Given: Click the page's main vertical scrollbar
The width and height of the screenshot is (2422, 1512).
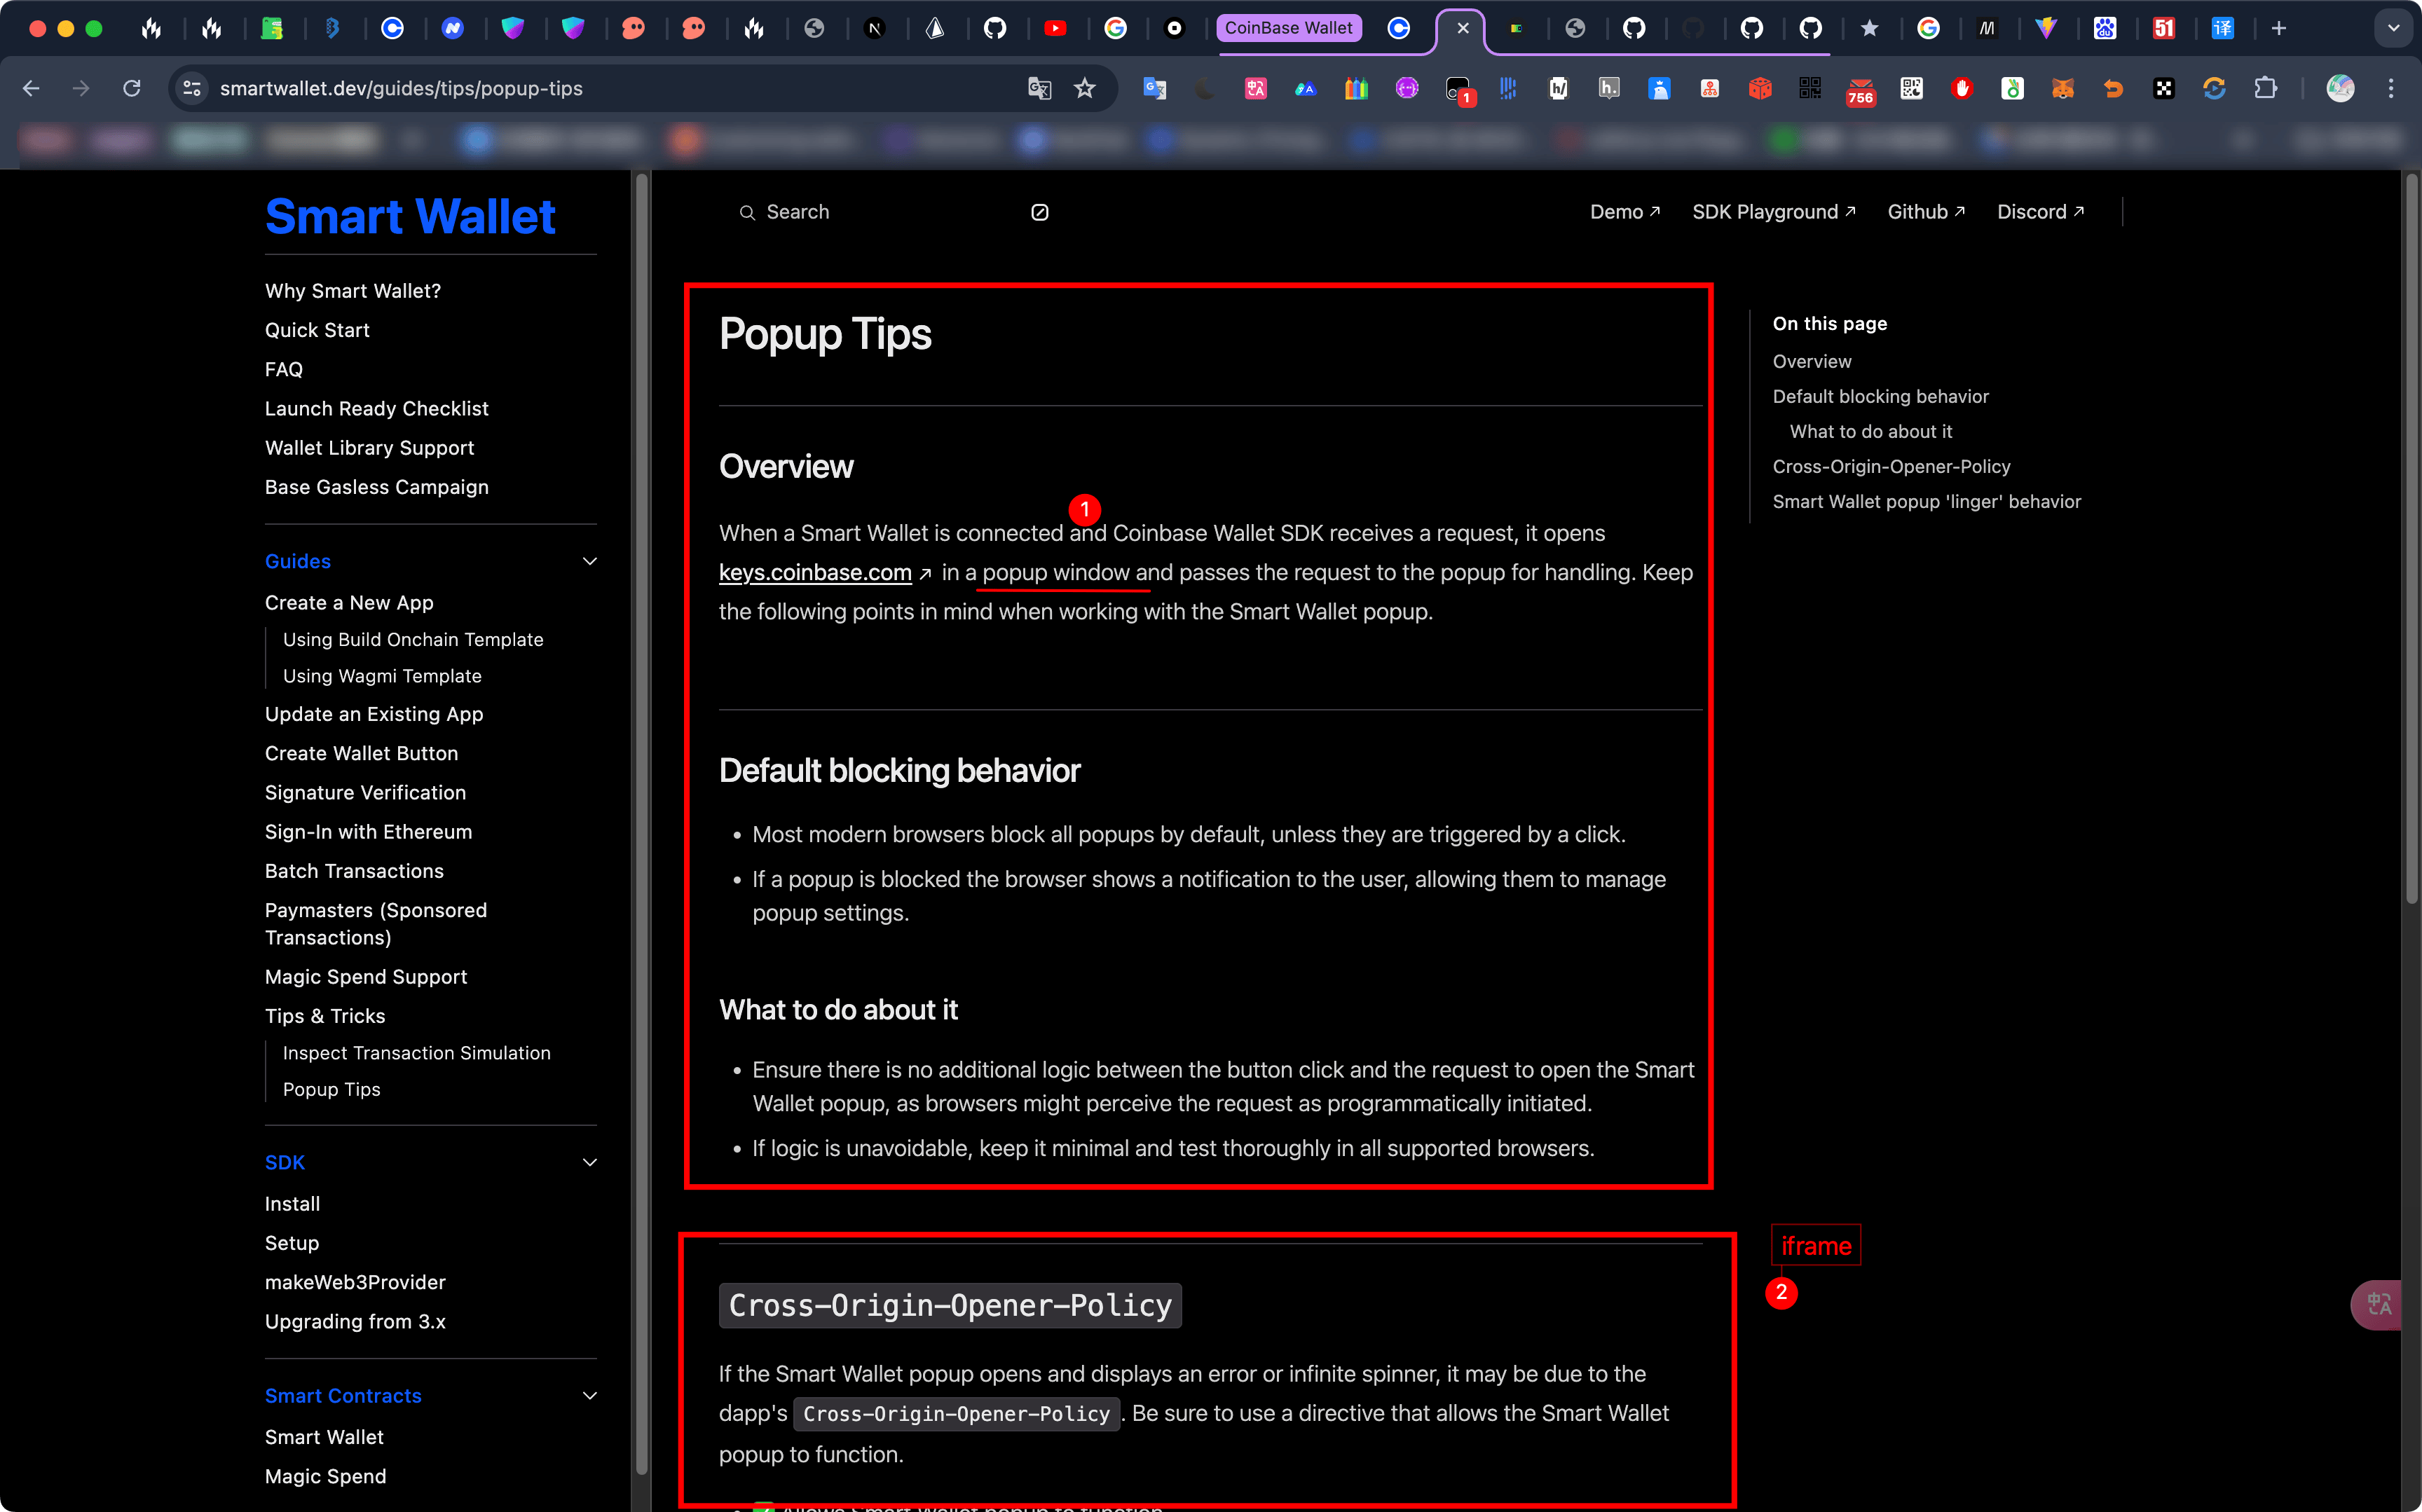Looking at the screenshot, I should pyautogui.click(x=2412, y=540).
